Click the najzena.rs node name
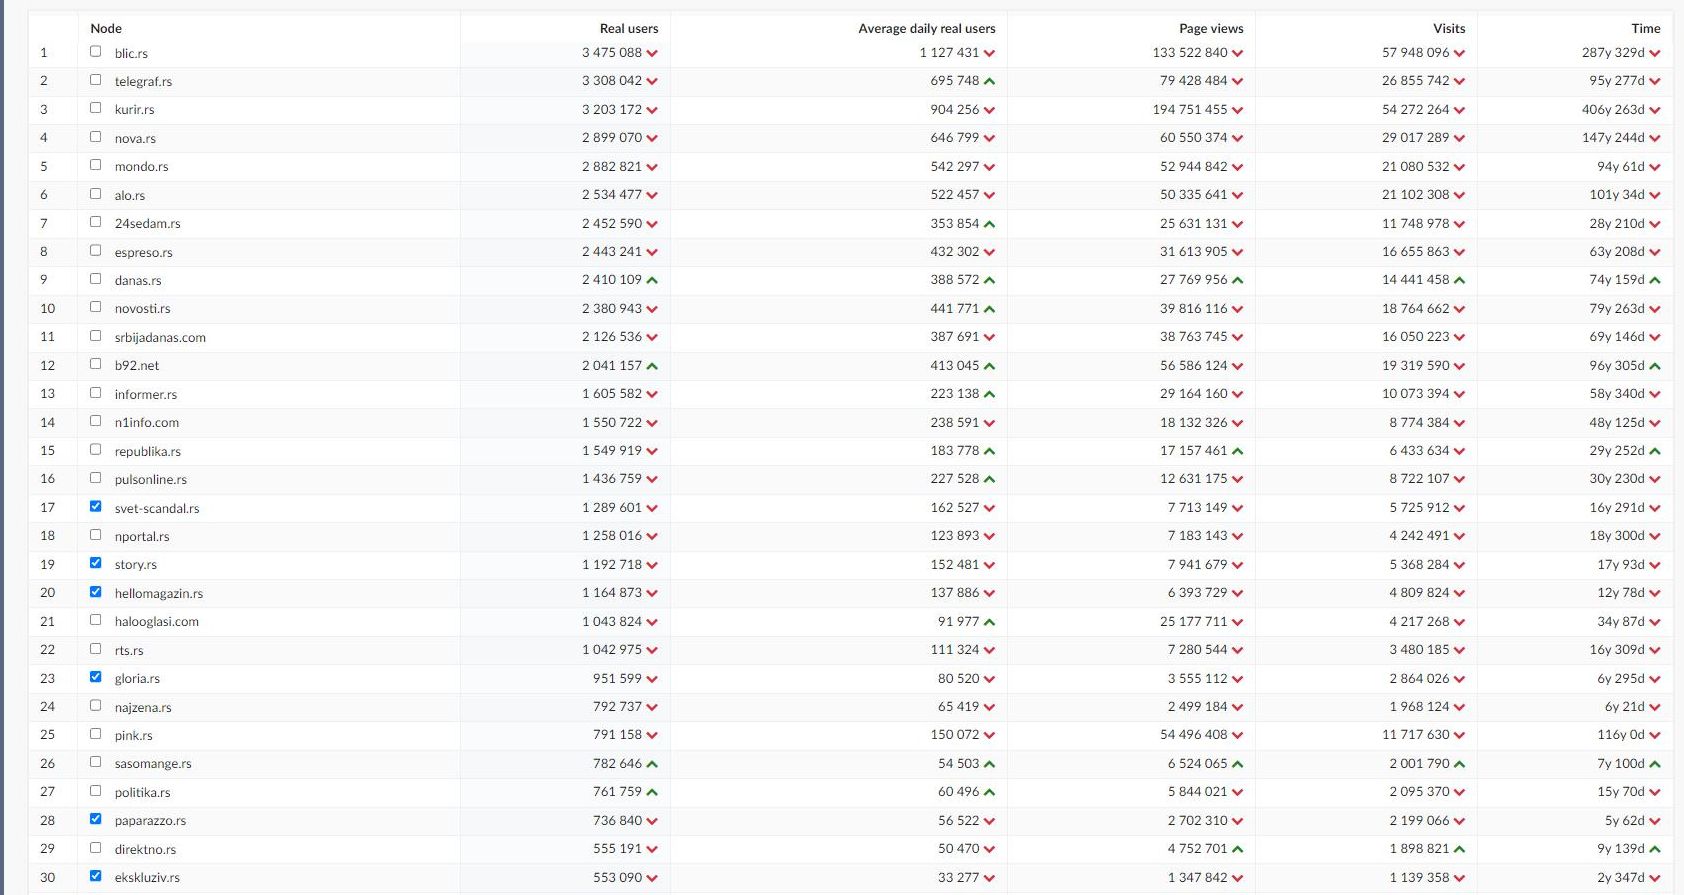1684x895 pixels. [143, 707]
